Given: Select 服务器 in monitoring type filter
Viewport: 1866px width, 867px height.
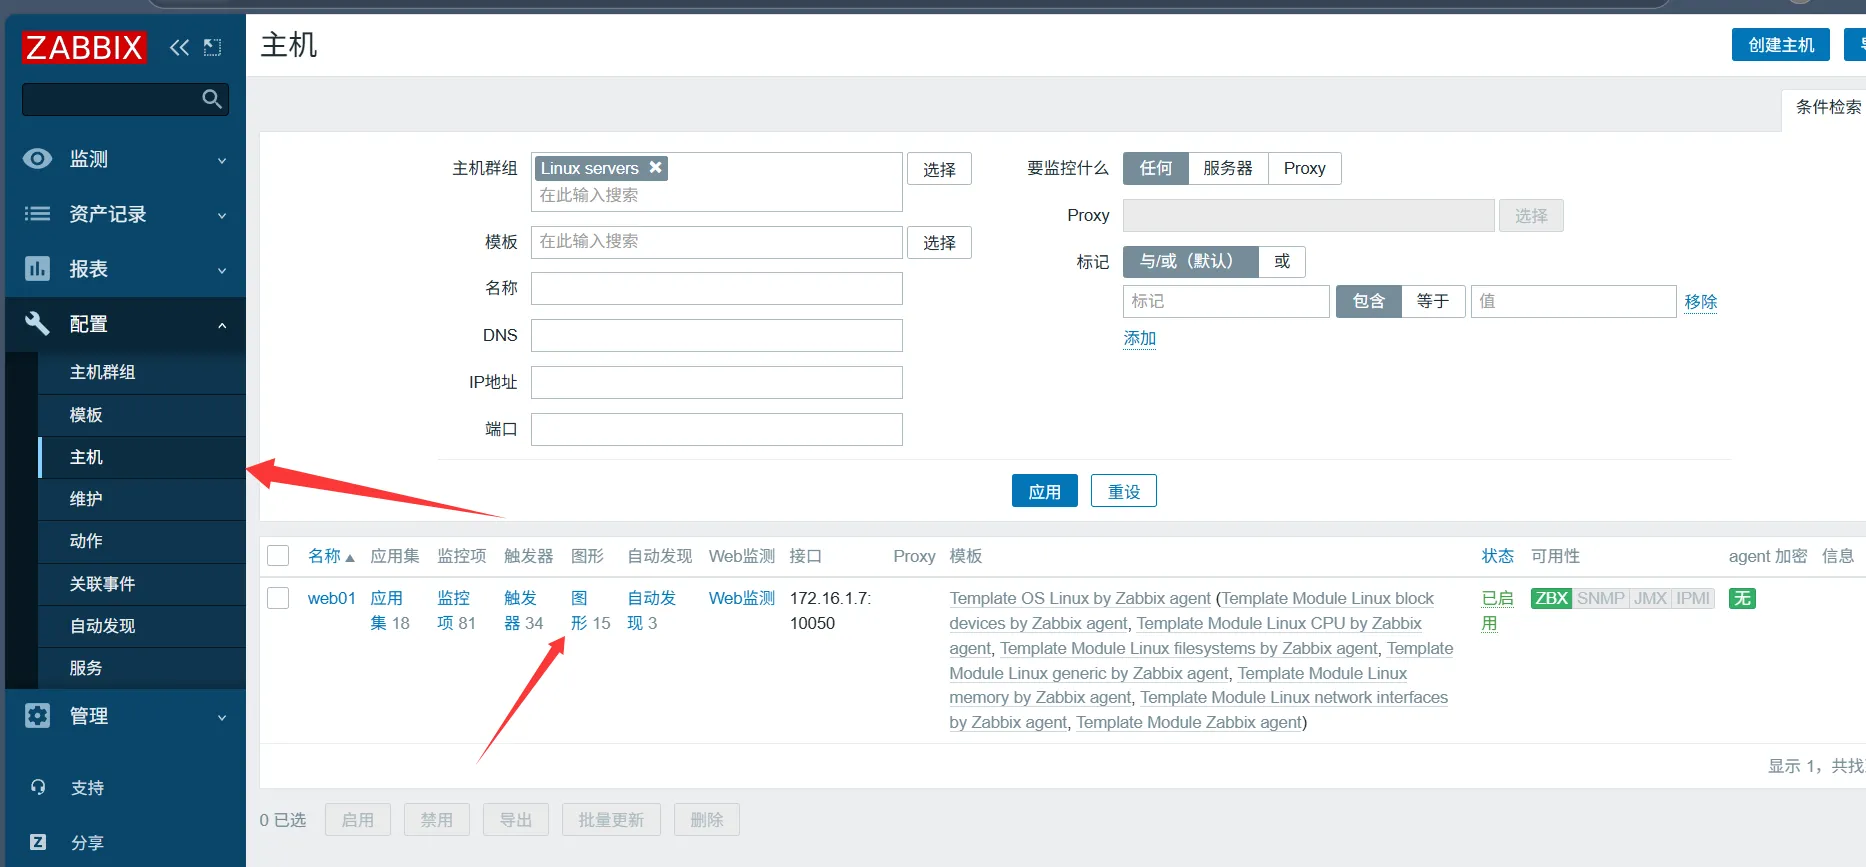Looking at the screenshot, I should coord(1227,168).
